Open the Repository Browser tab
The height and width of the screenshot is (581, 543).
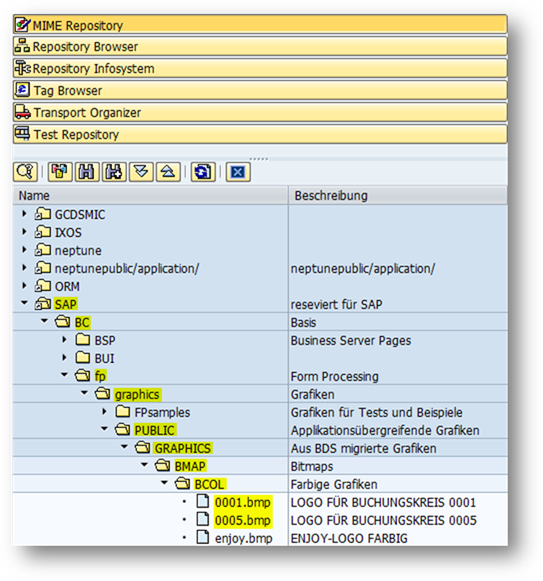coord(260,47)
